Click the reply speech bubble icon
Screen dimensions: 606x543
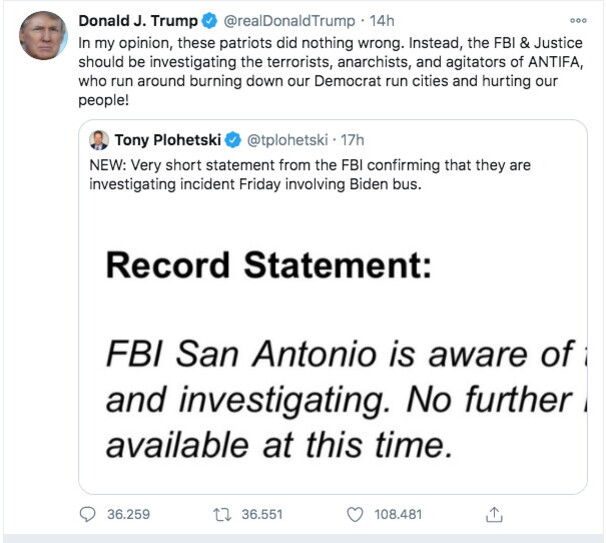87,514
